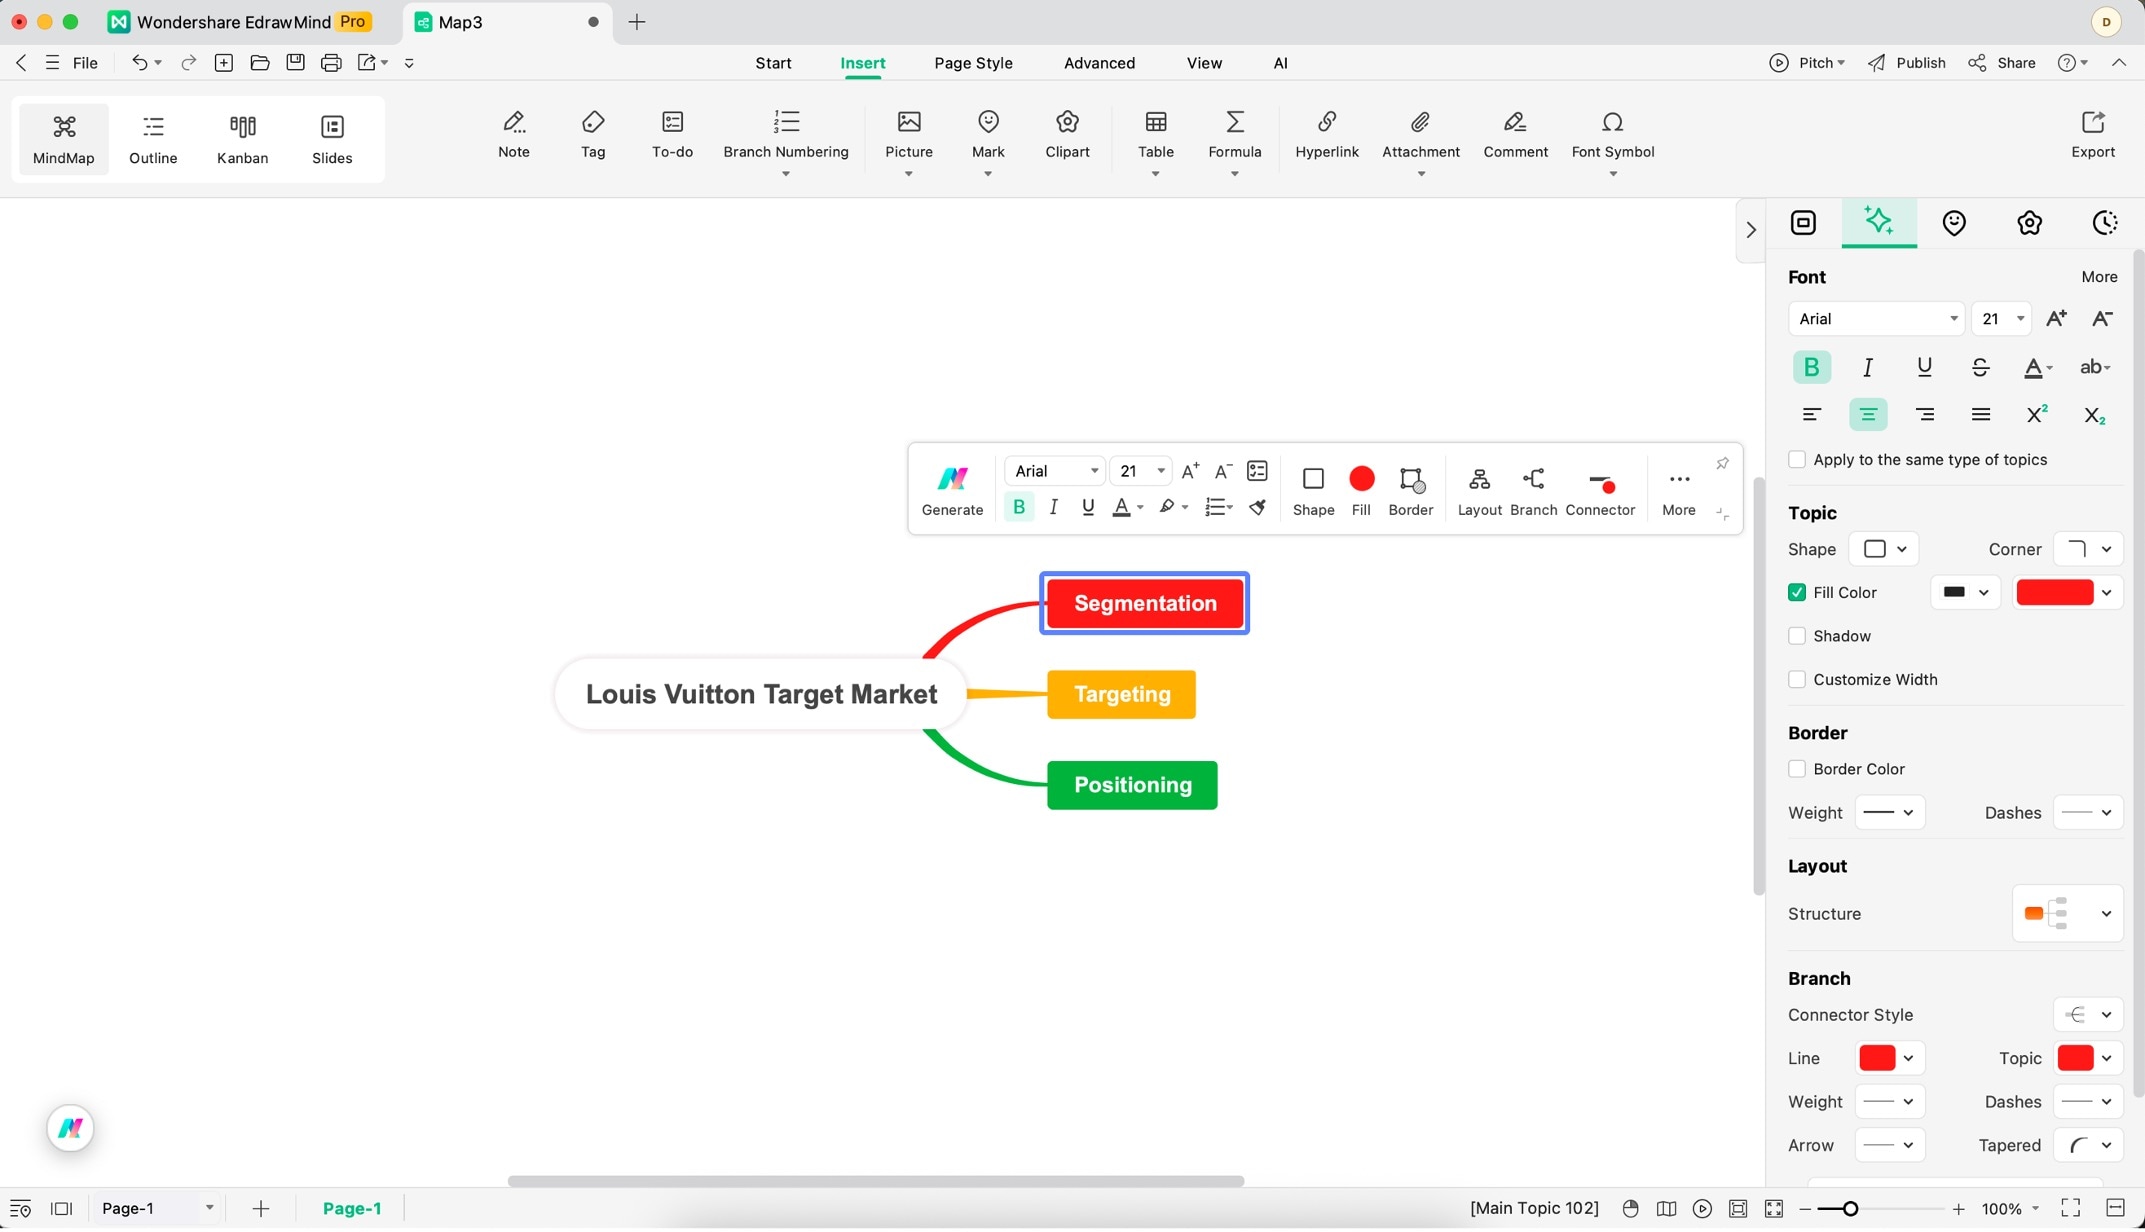The image size is (2145, 1232).
Task: Click the Share button
Action: 2002,63
